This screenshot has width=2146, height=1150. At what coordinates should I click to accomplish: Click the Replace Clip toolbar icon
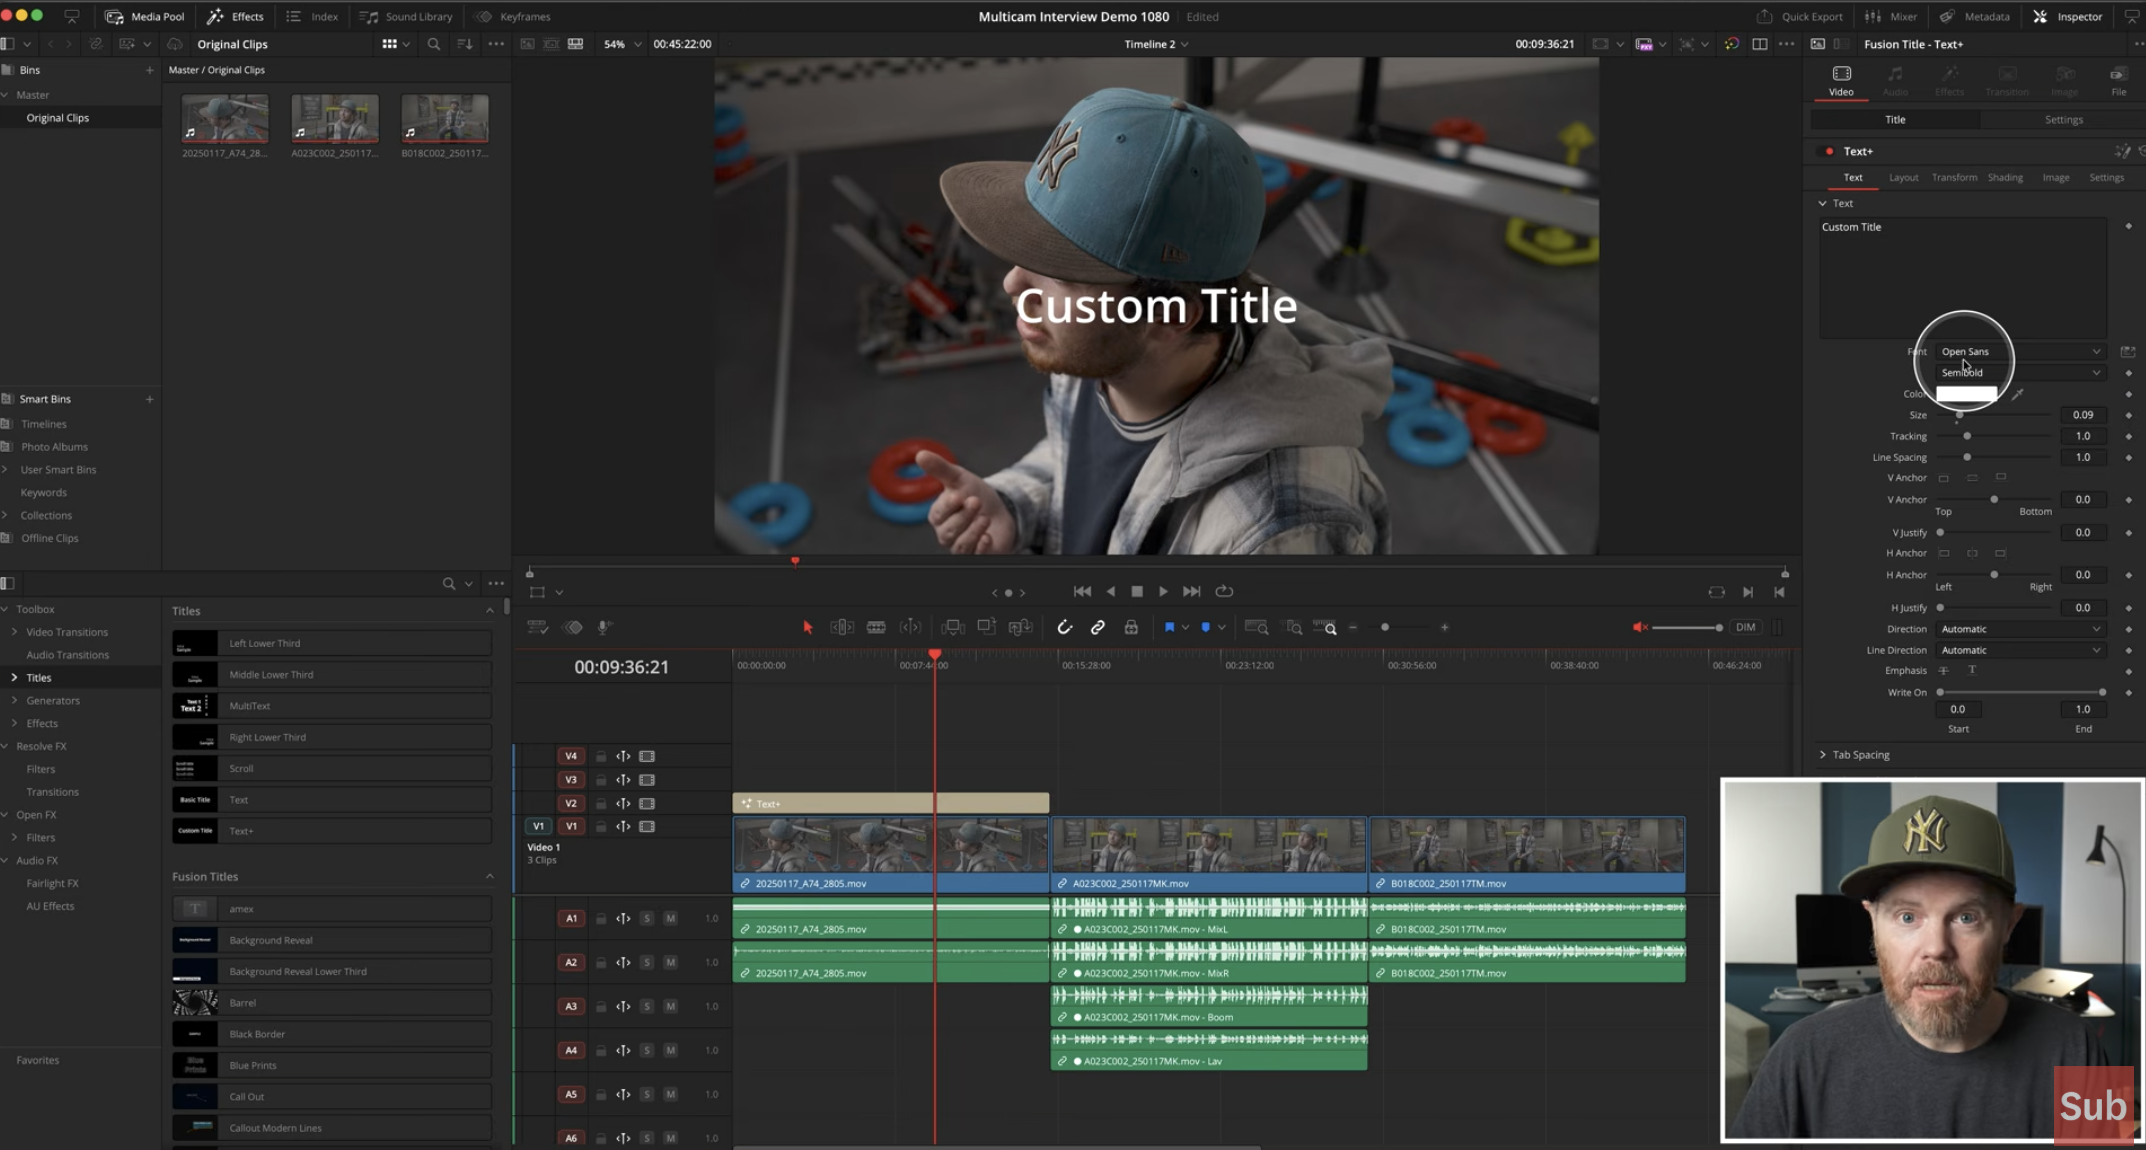pyautogui.click(x=1021, y=627)
